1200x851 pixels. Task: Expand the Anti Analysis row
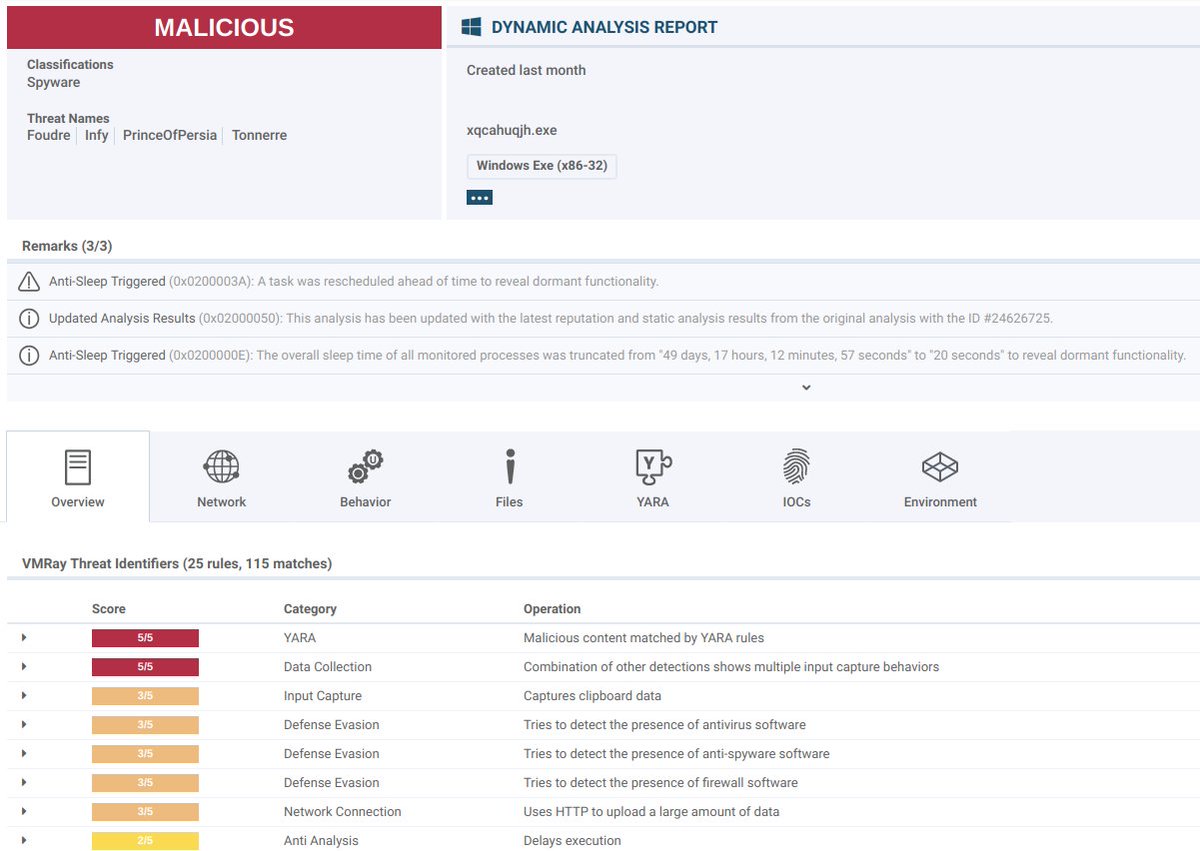point(24,841)
